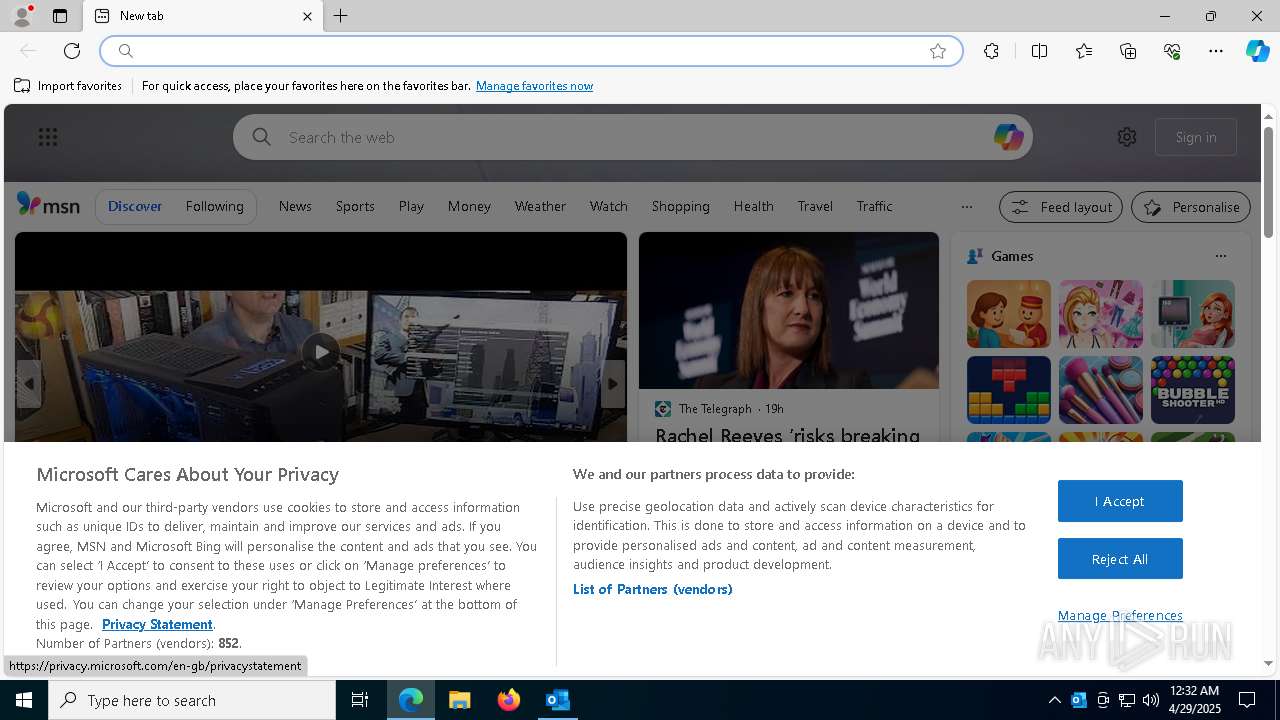
Task: Open a new tab with plus button
Action: pos(341,16)
